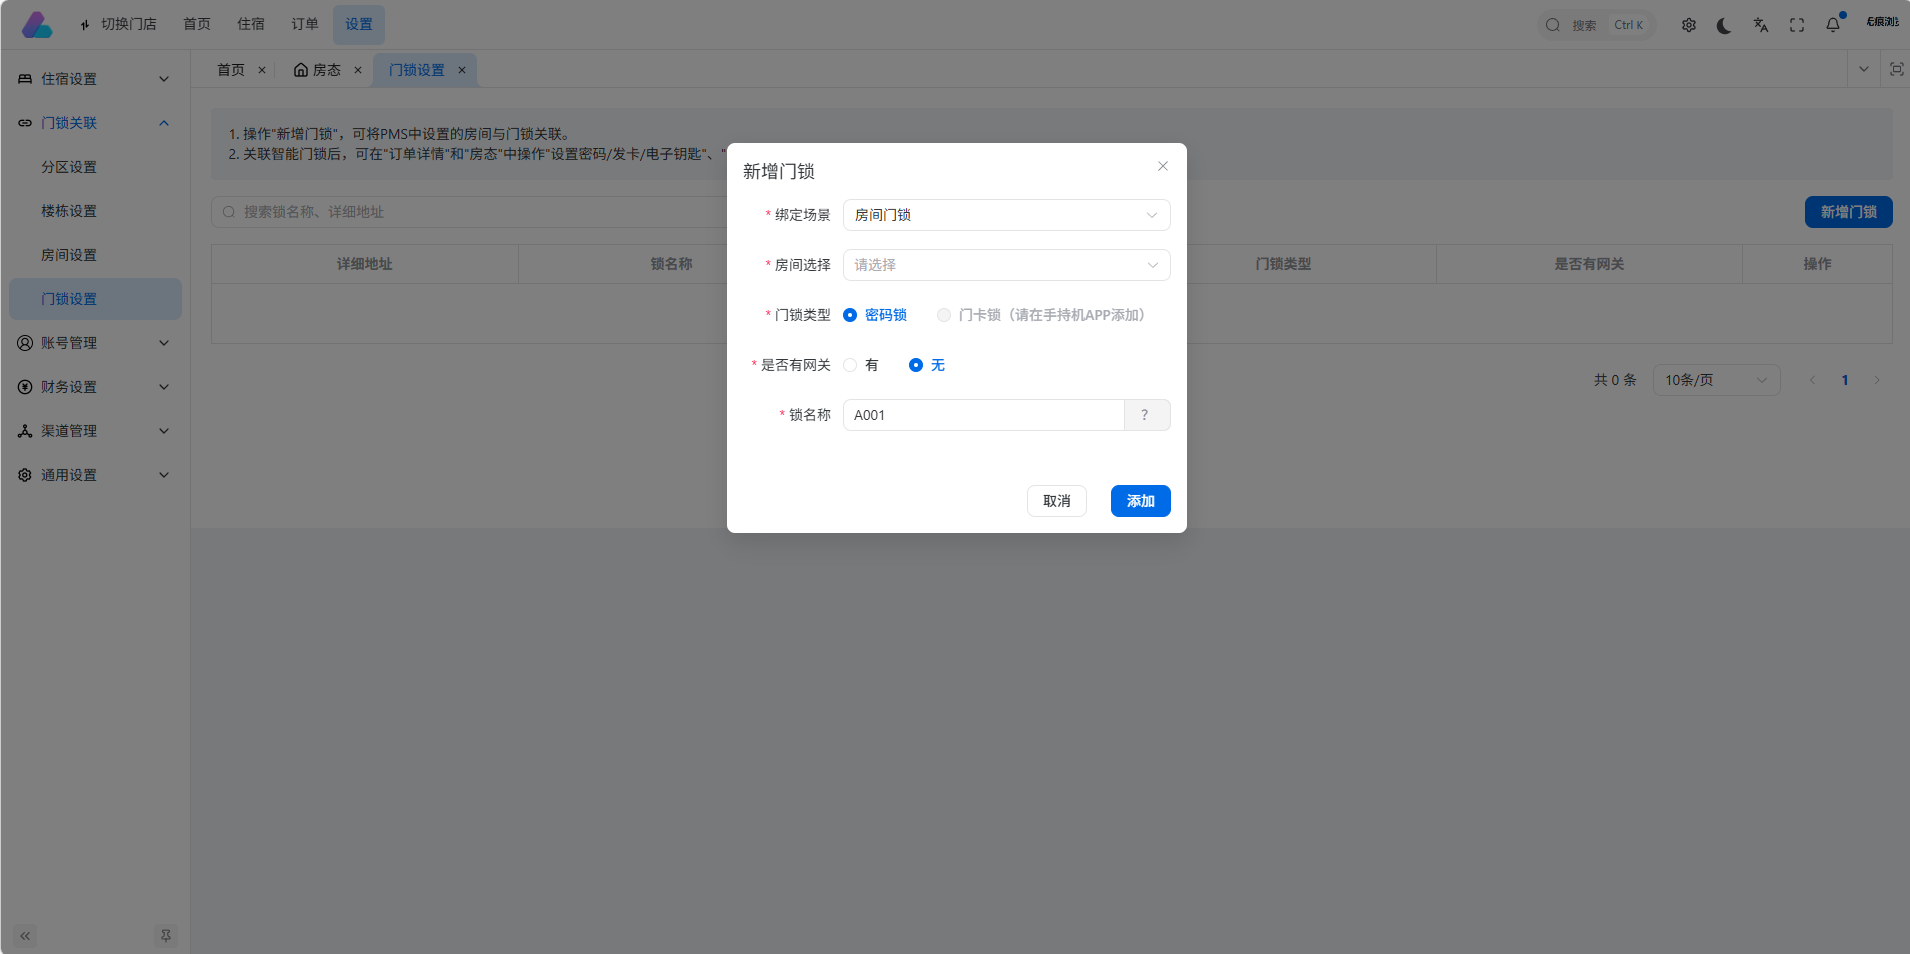
Task: Open the 房间选择 dropdown
Action: (x=1005, y=265)
